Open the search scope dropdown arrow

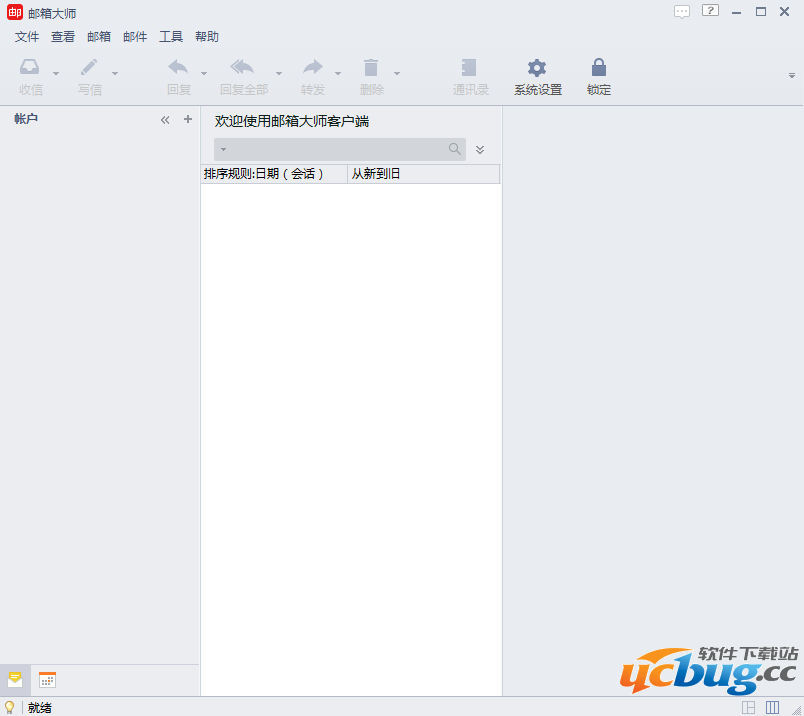click(x=223, y=150)
